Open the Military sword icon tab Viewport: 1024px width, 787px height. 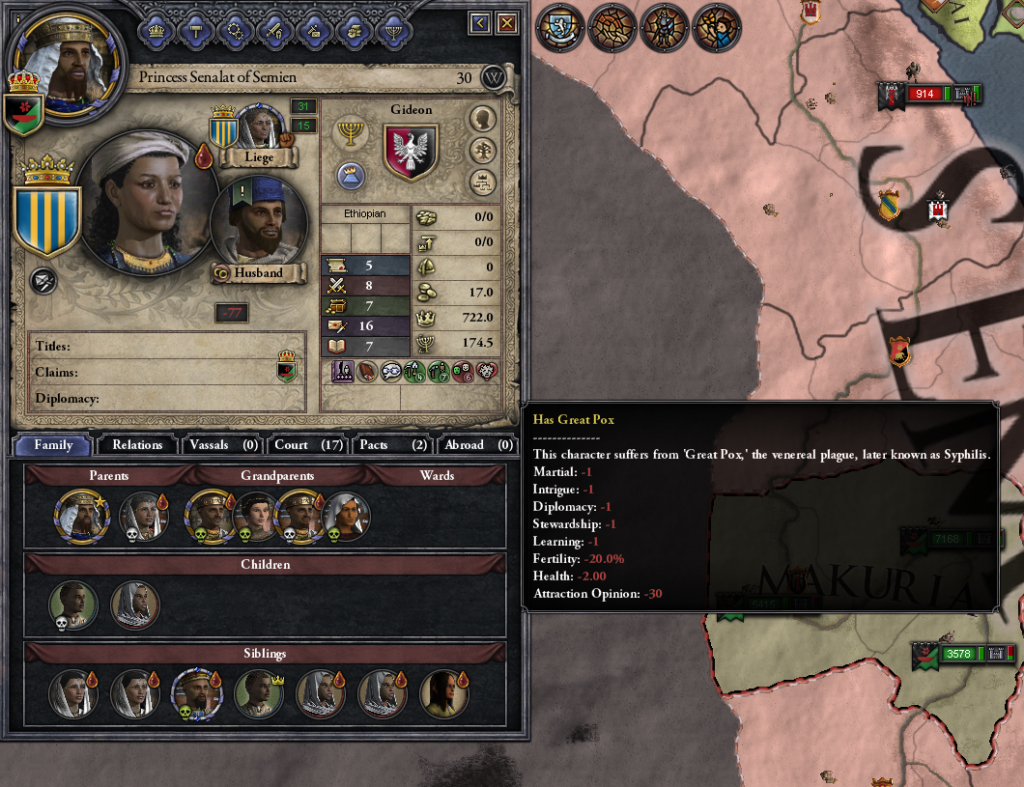pos(275,31)
